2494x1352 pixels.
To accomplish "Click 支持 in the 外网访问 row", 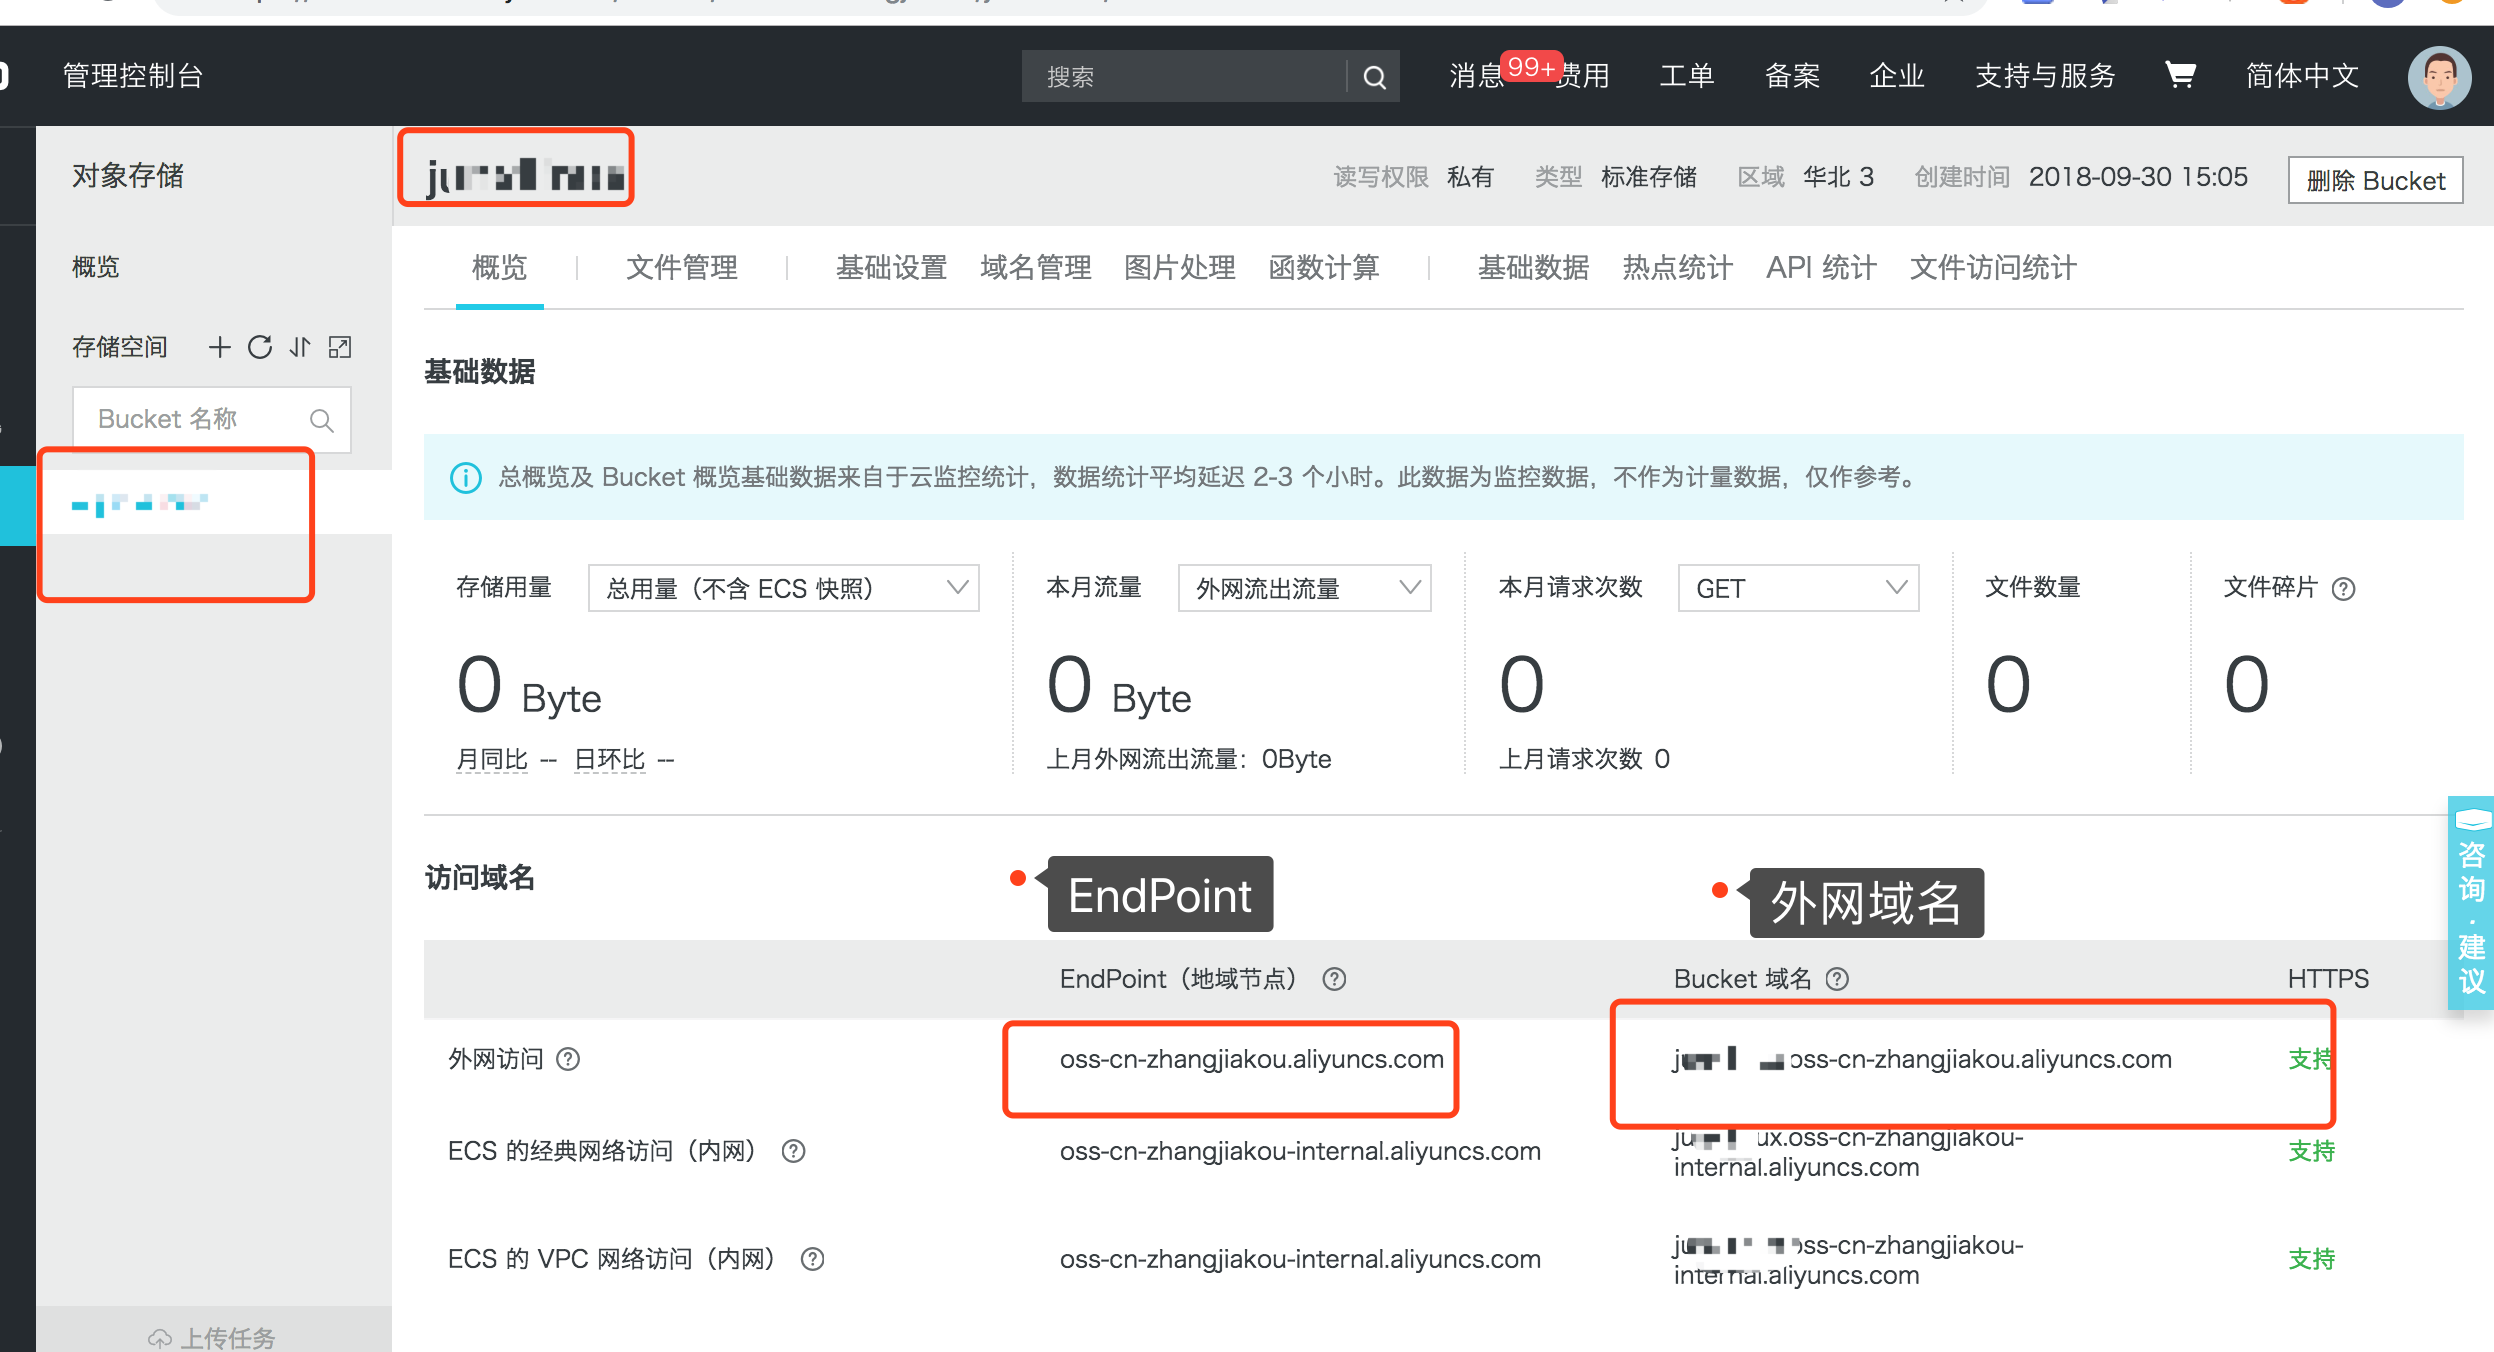I will point(2311,1059).
